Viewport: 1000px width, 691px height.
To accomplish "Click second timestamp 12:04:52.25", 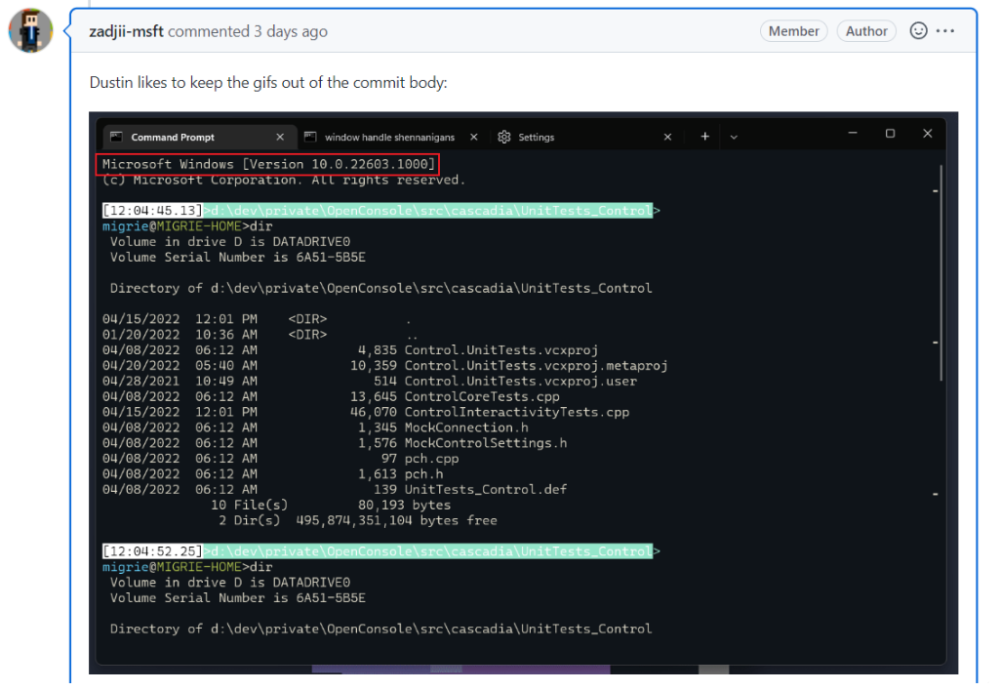I will [152, 551].
